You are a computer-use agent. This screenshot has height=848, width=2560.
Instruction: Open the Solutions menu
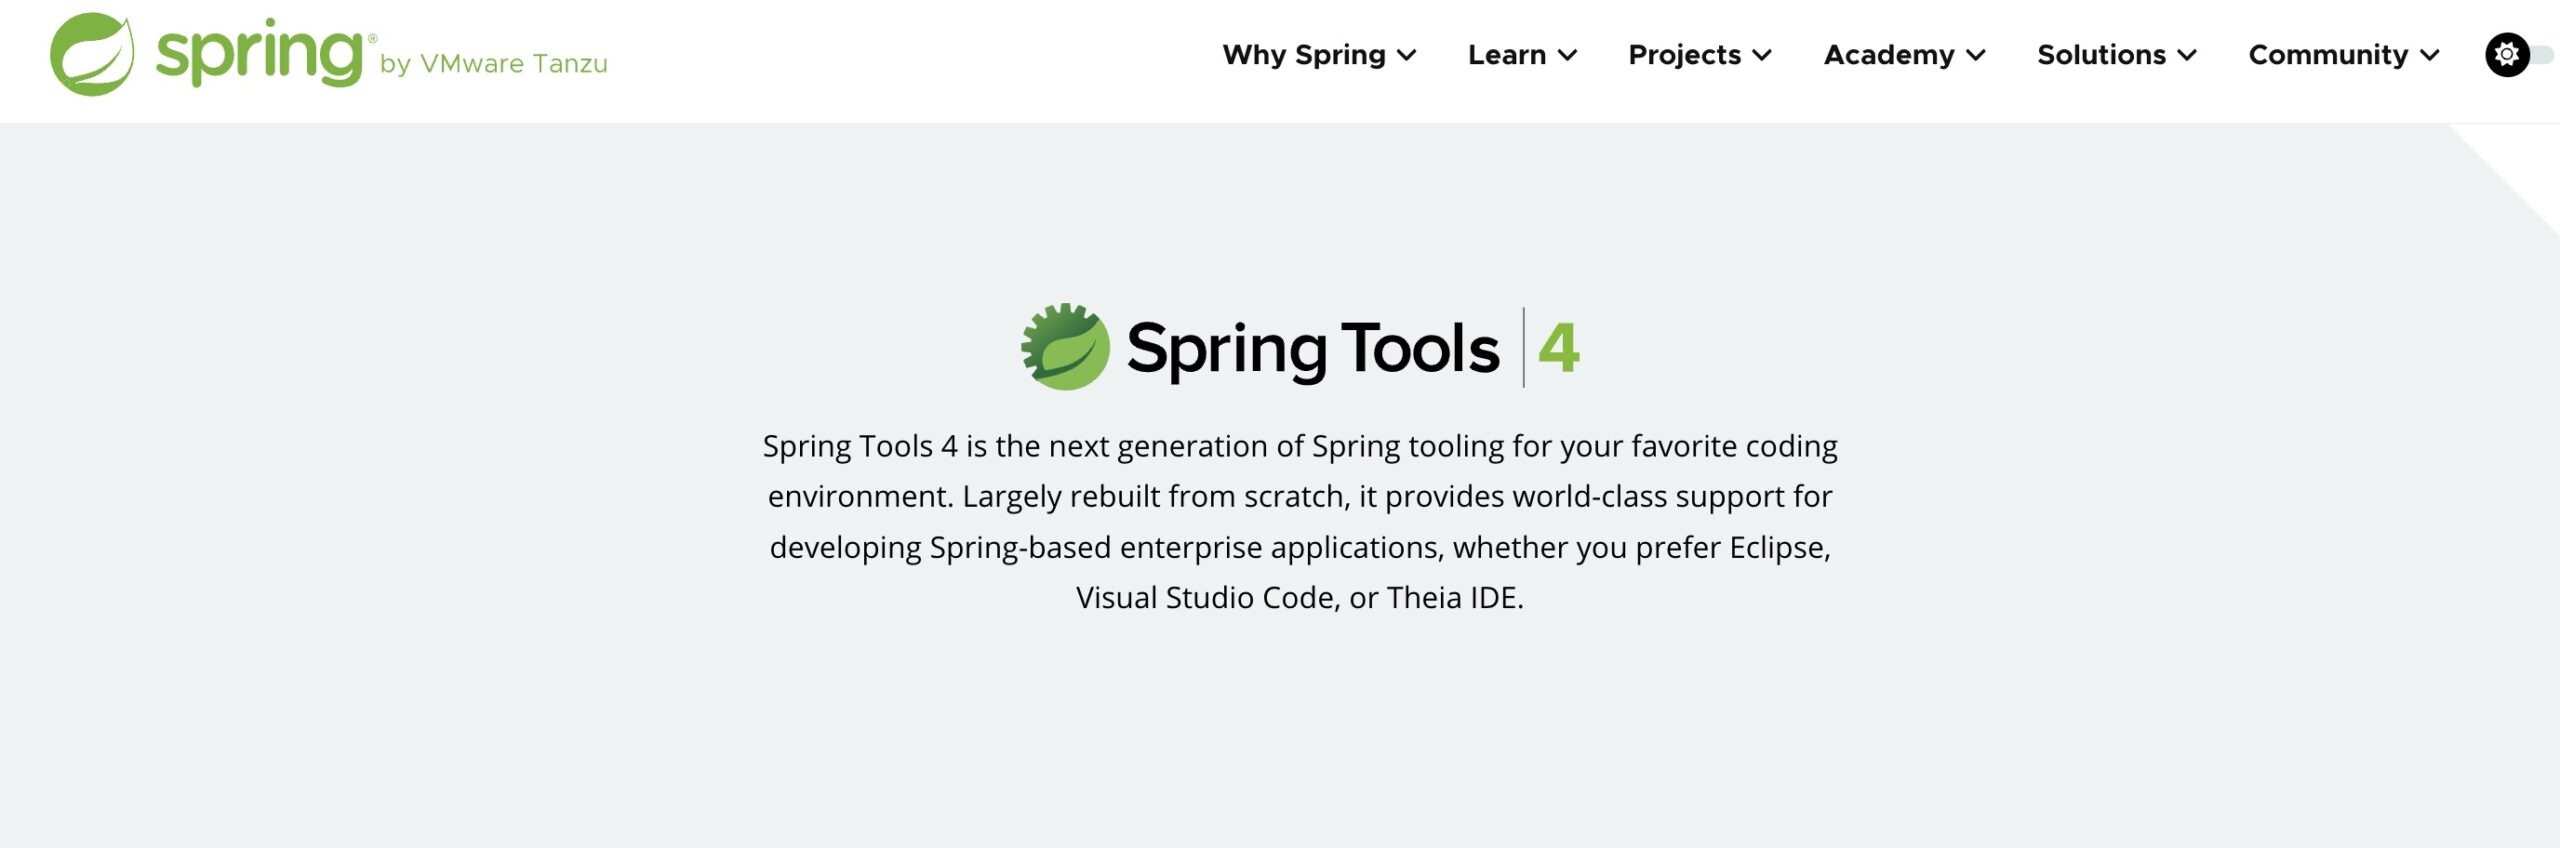[2101, 55]
